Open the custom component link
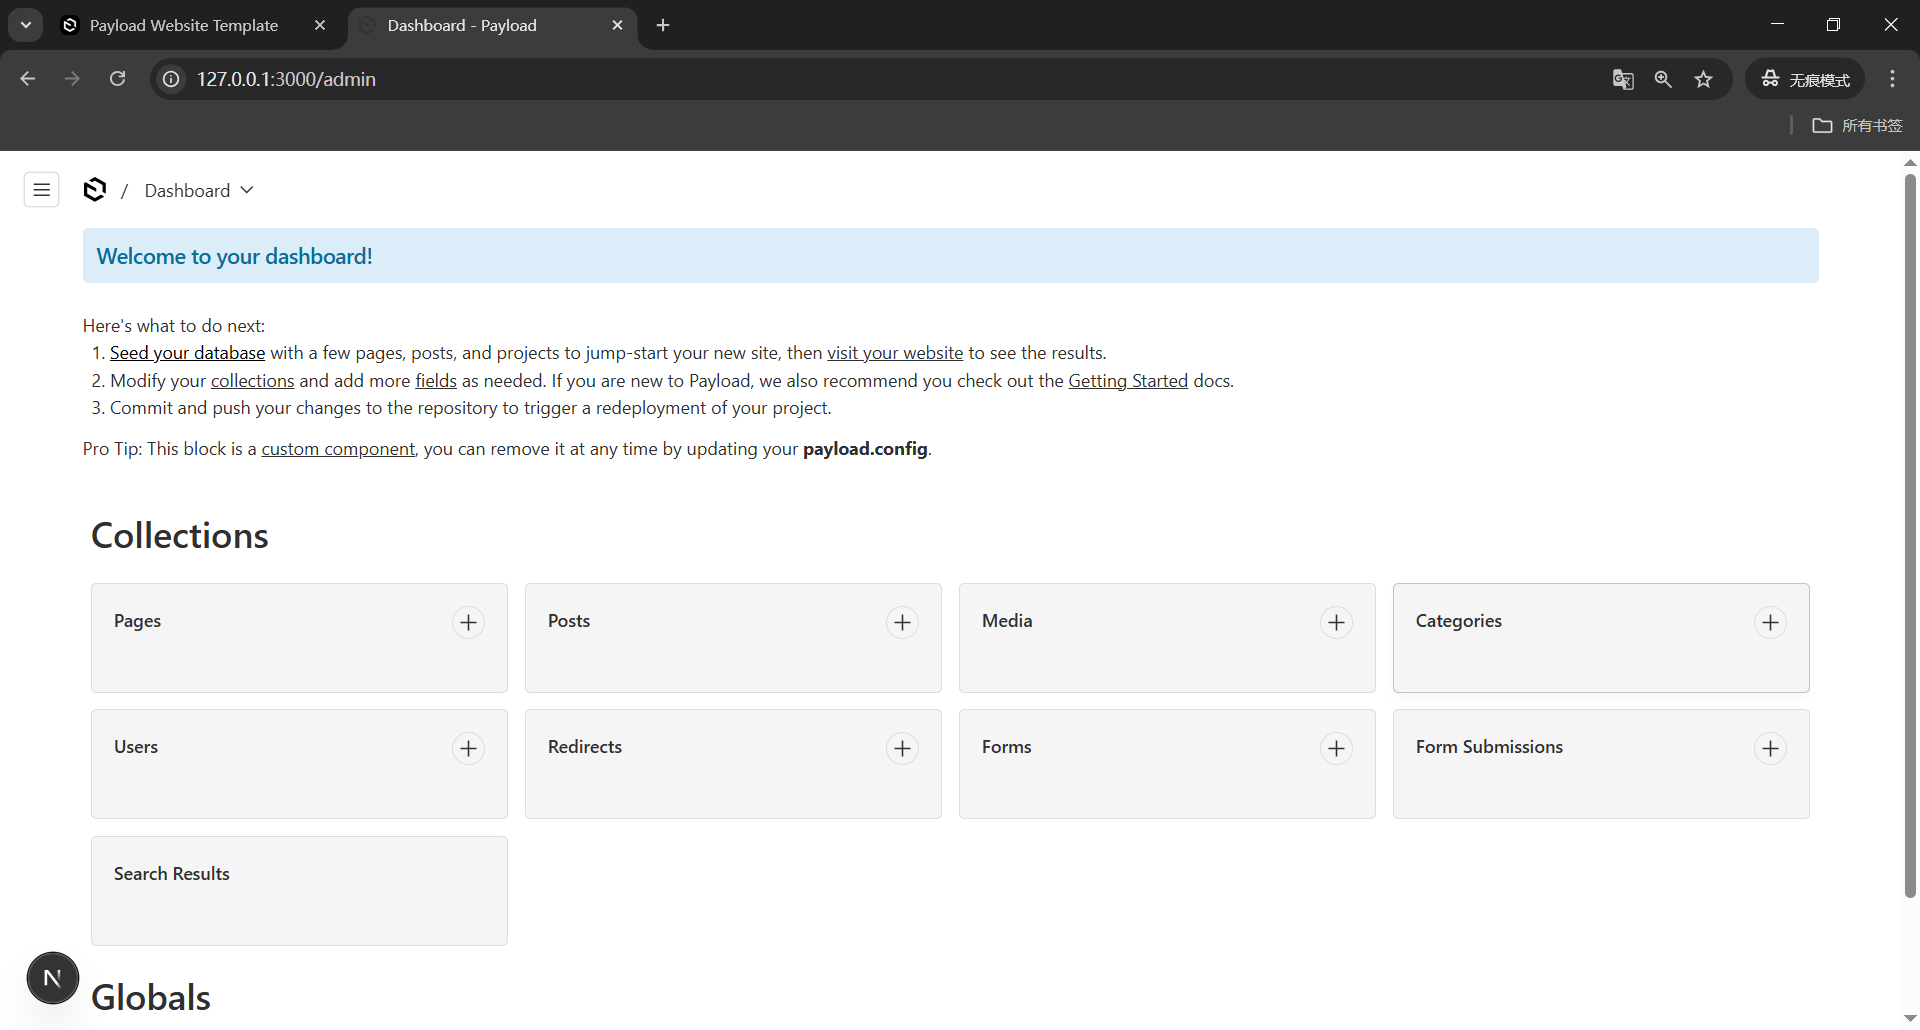Viewport: 1920px width, 1030px height. coord(338,449)
